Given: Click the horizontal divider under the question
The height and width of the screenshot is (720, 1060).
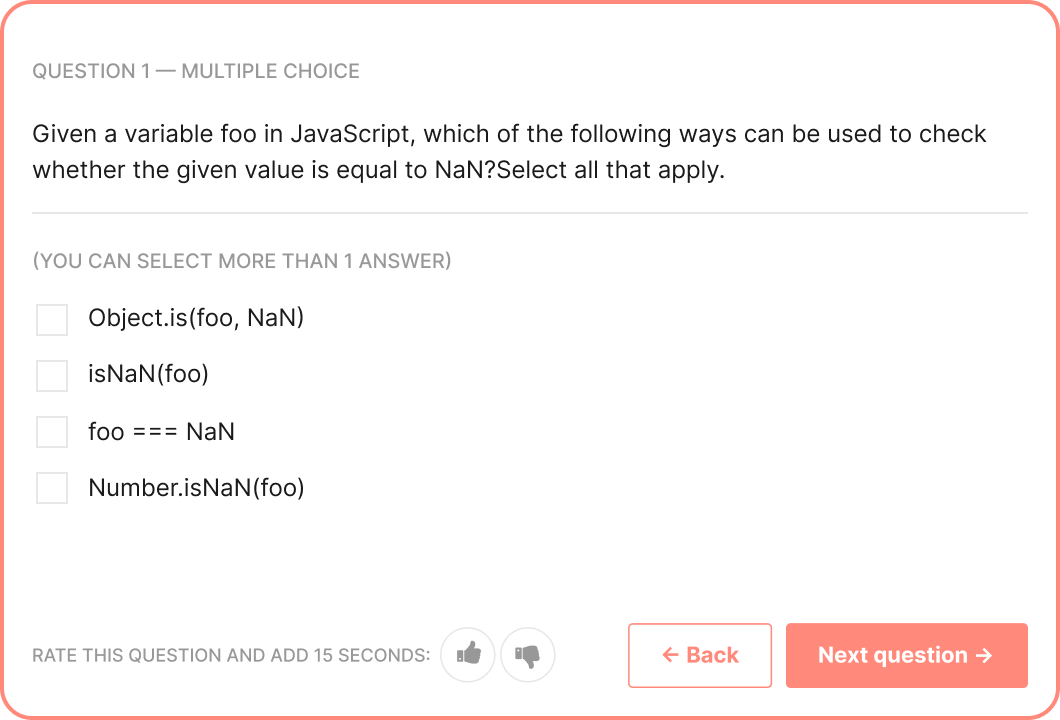Looking at the screenshot, I should coord(530,213).
